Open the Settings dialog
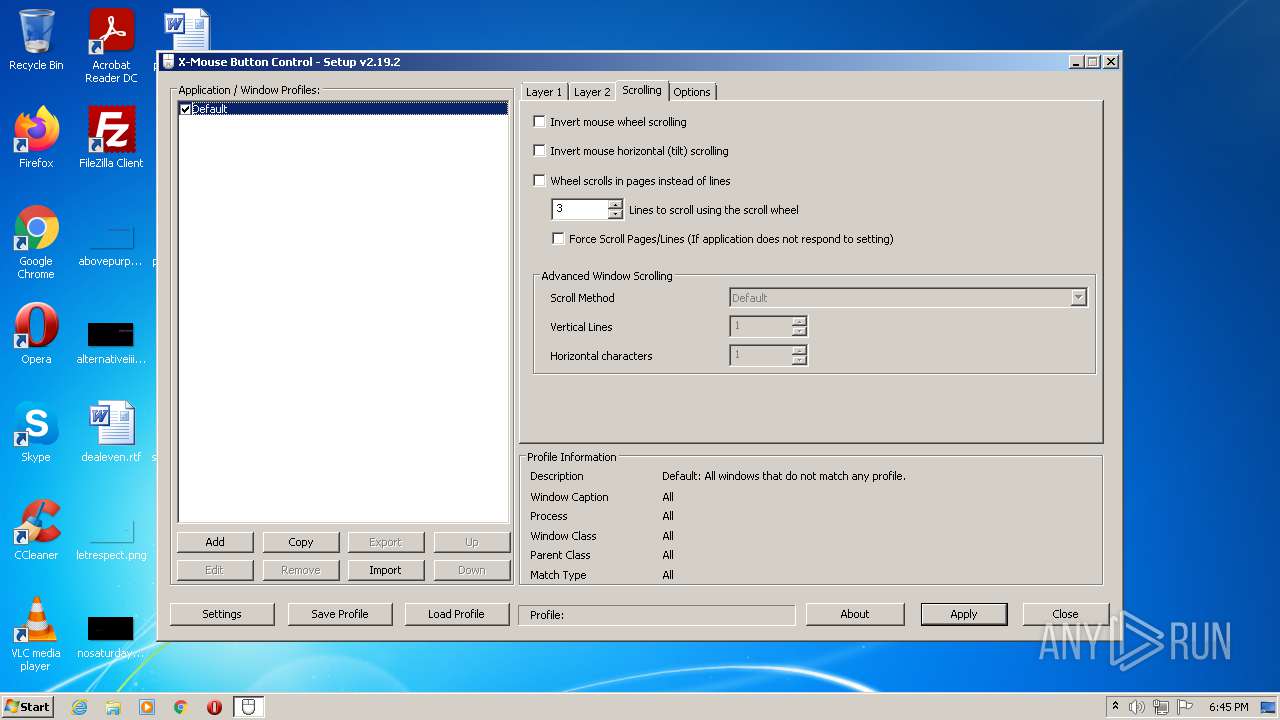 point(222,614)
